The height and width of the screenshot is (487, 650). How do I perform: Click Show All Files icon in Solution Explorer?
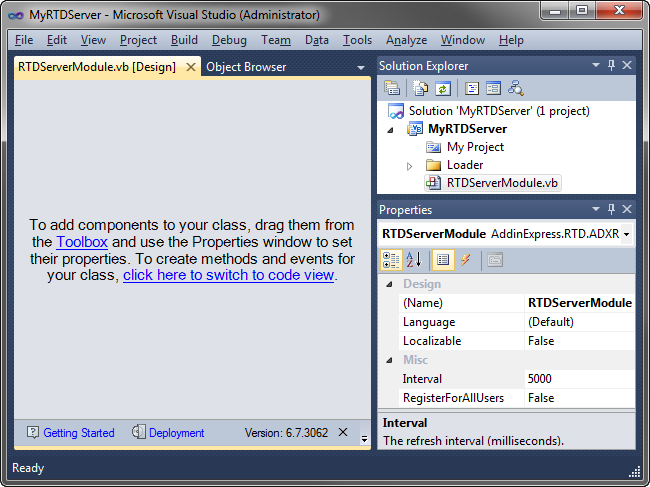420,88
